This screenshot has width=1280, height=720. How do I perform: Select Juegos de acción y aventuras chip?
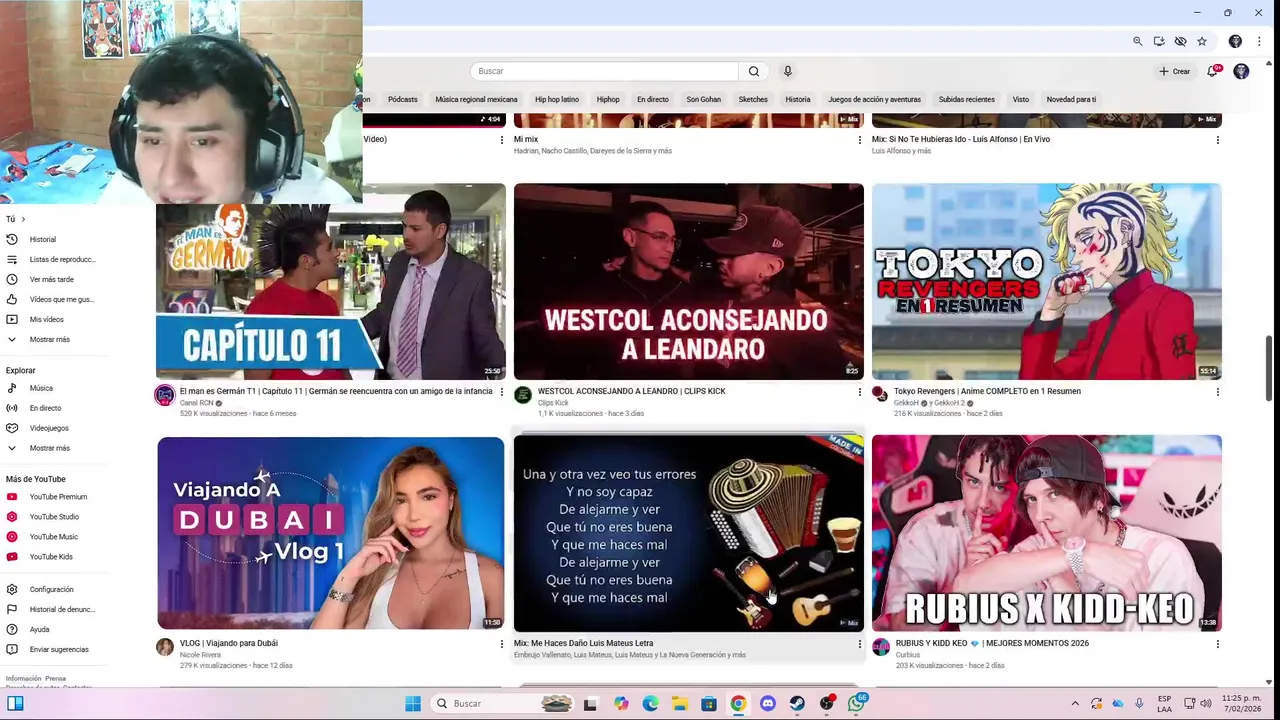point(874,99)
